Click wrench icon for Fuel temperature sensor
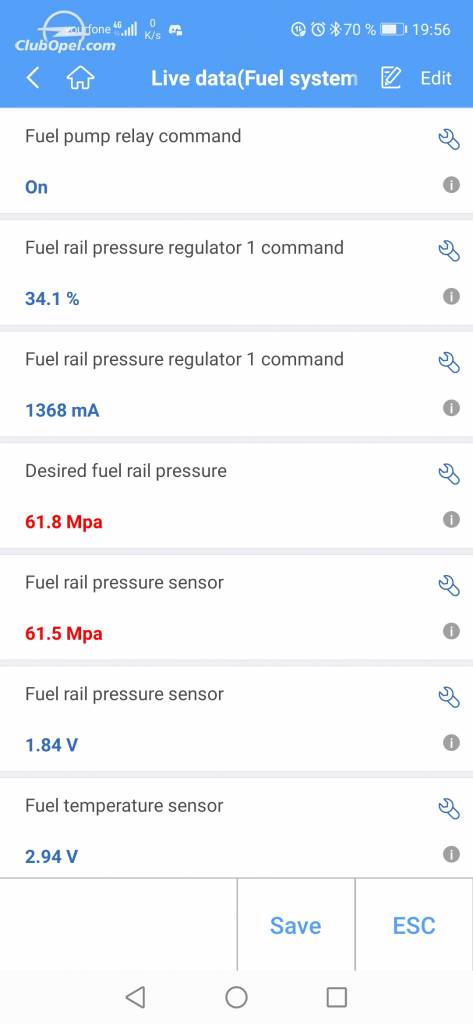The width and height of the screenshot is (473, 1024). click(x=449, y=808)
